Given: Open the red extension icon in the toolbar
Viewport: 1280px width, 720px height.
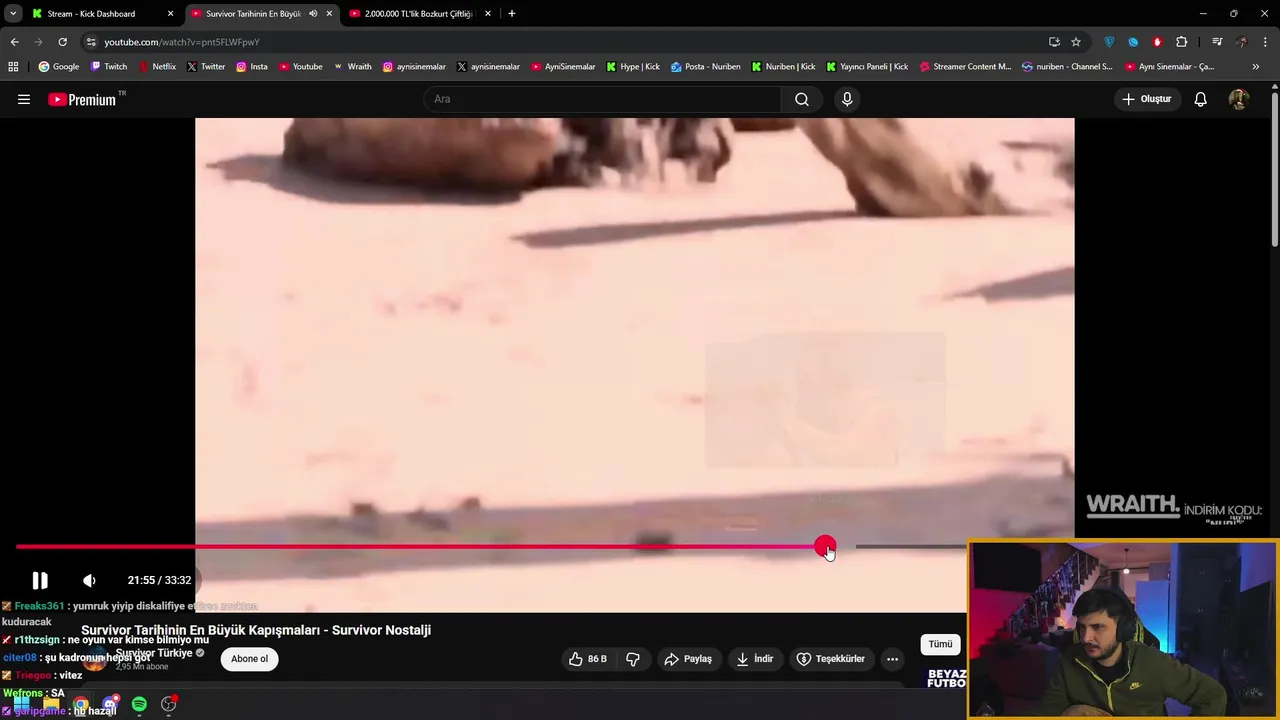Looking at the screenshot, I should click(x=1157, y=42).
